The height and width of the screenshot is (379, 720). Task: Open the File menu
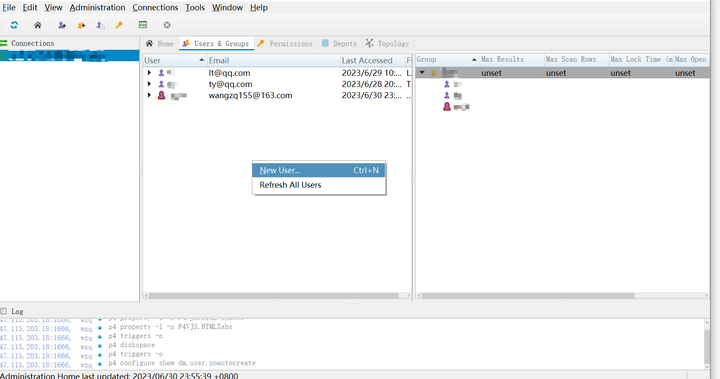pyautogui.click(x=9, y=8)
